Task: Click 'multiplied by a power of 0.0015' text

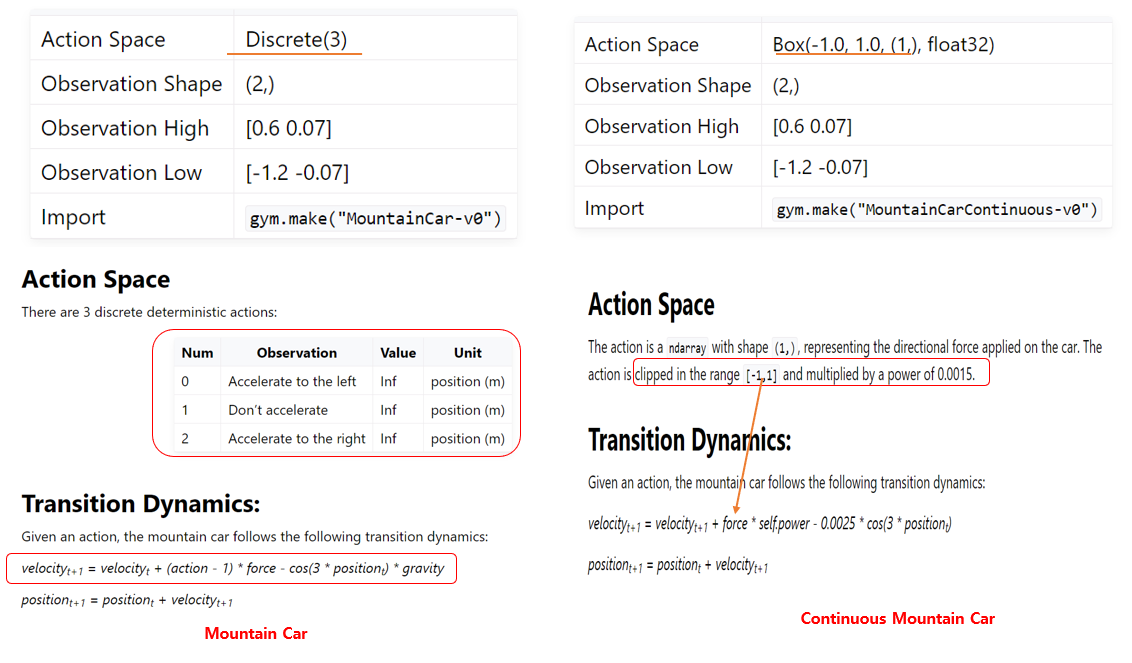Action: pos(890,375)
